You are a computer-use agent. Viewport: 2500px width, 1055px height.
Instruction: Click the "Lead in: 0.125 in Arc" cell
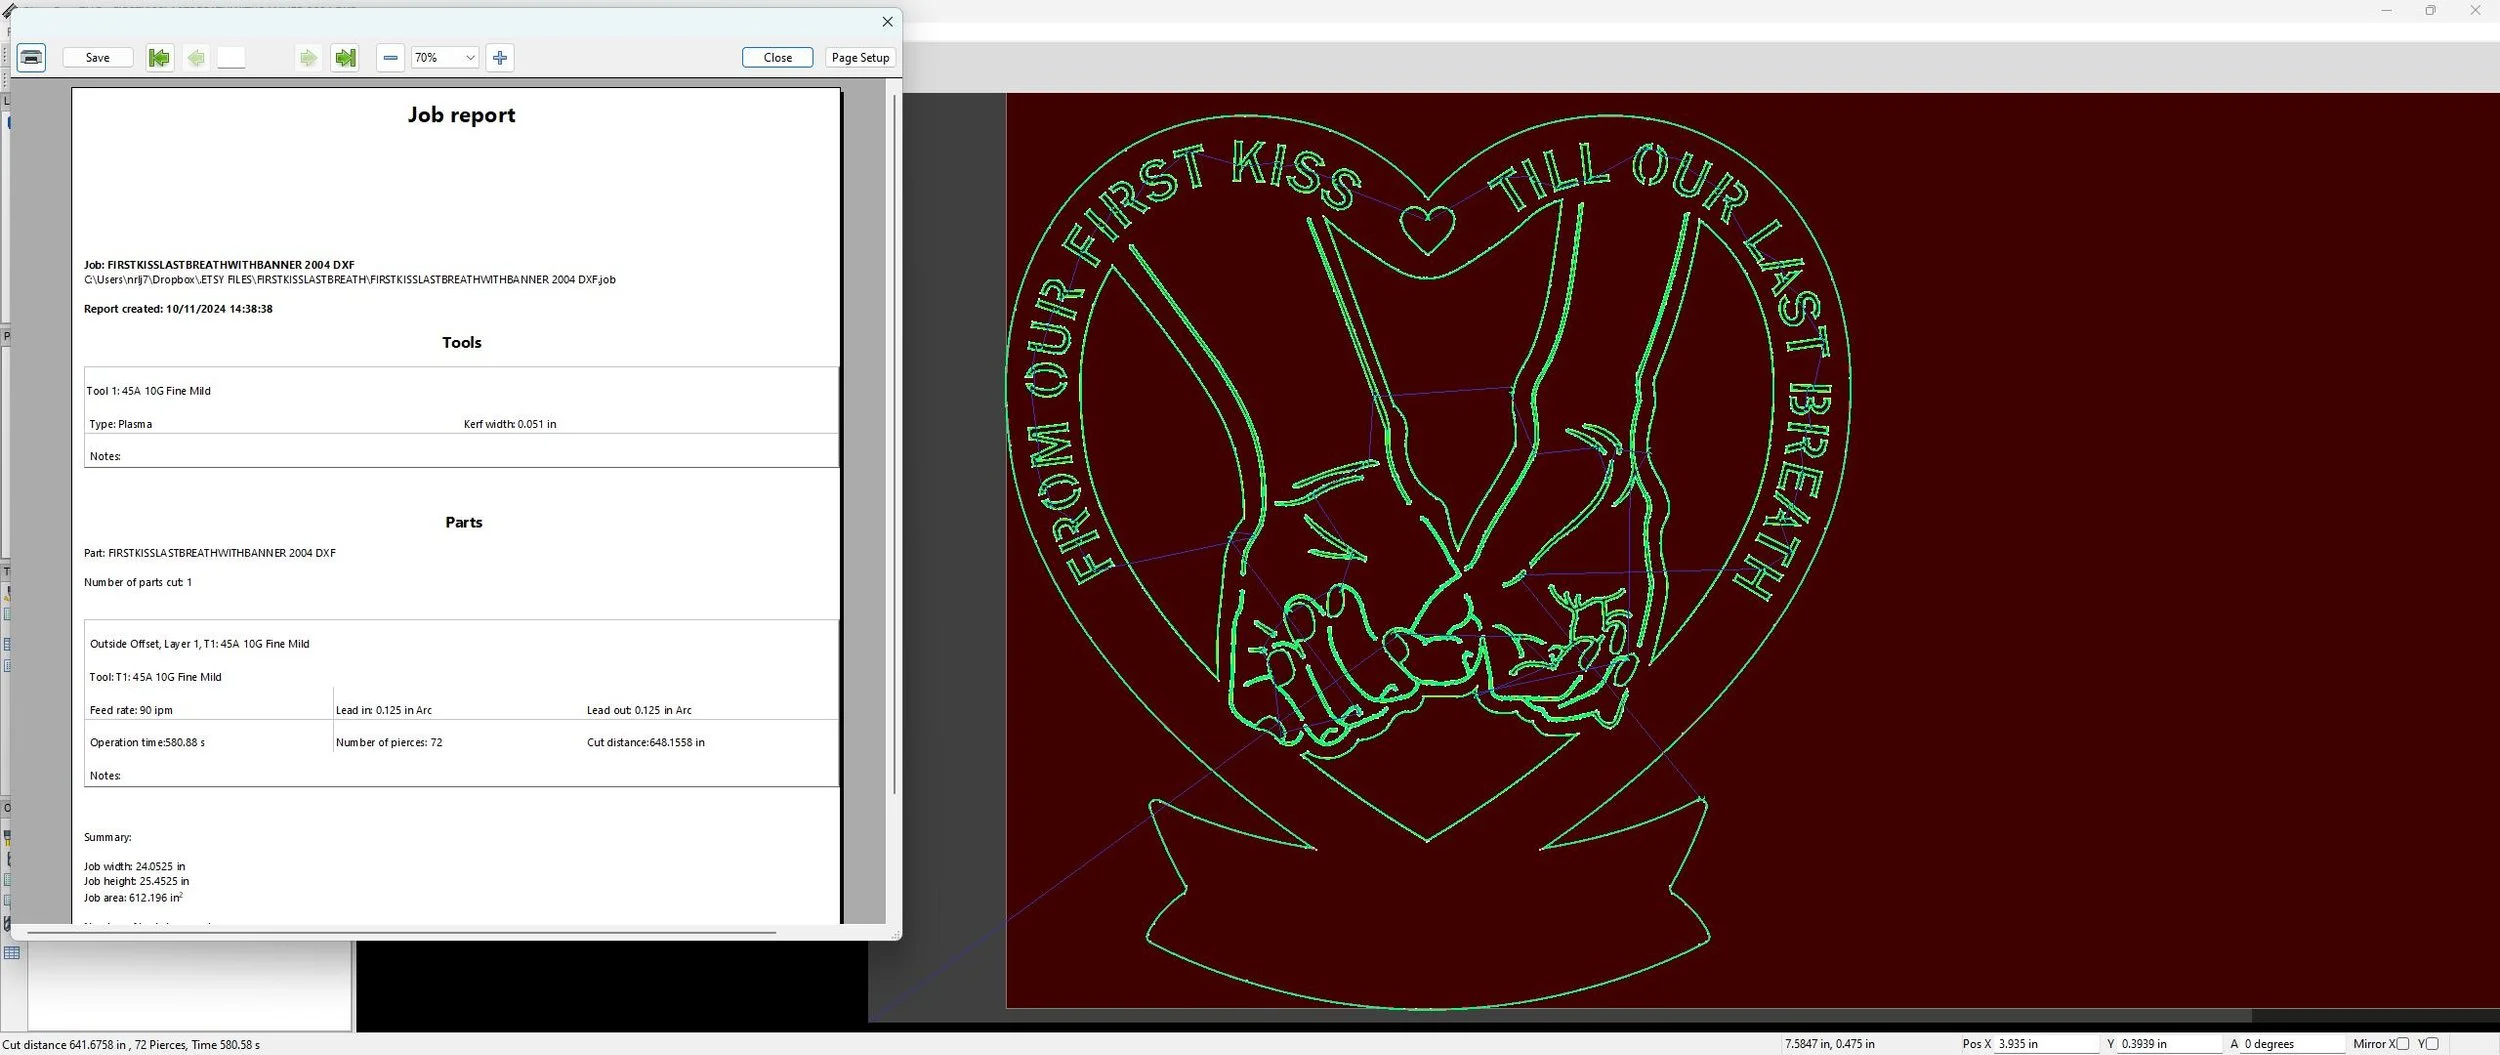coord(384,710)
